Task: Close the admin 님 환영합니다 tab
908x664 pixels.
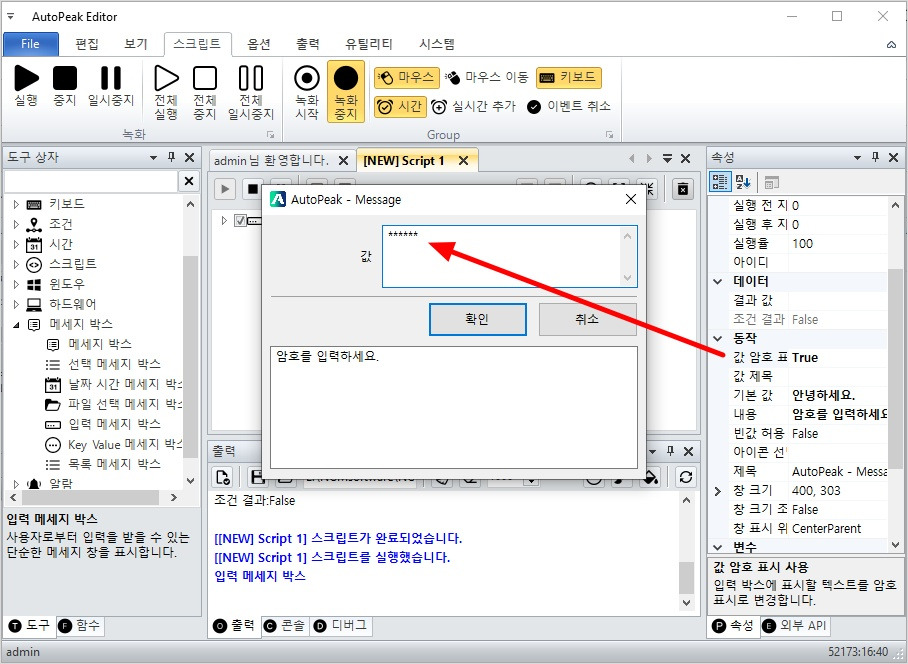Action: coord(343,160)
